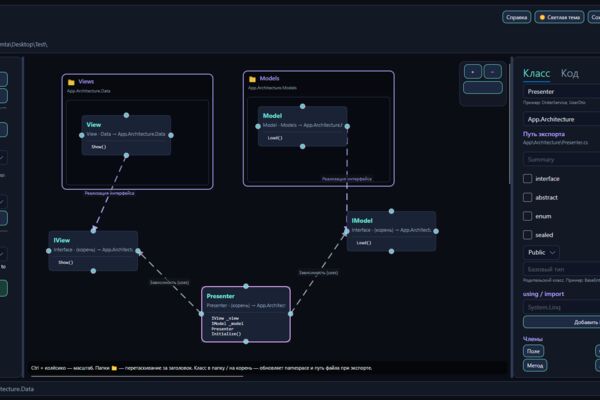The image size is (600, 400).
Task: Click Load() method in IModel node
Action: (364, 243)
